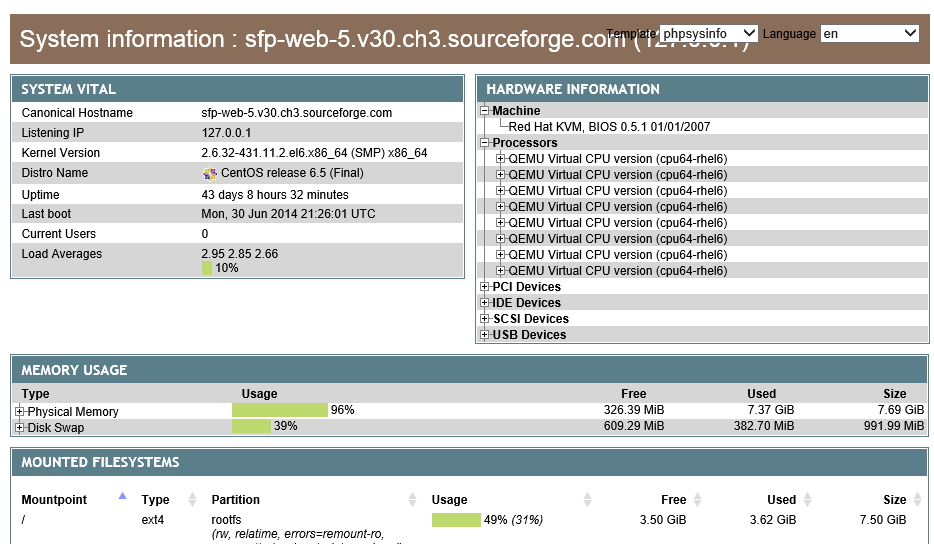The image size is (934, 544).
Task: Expand Physical Memory details
Action: click(x=20, y=411)
